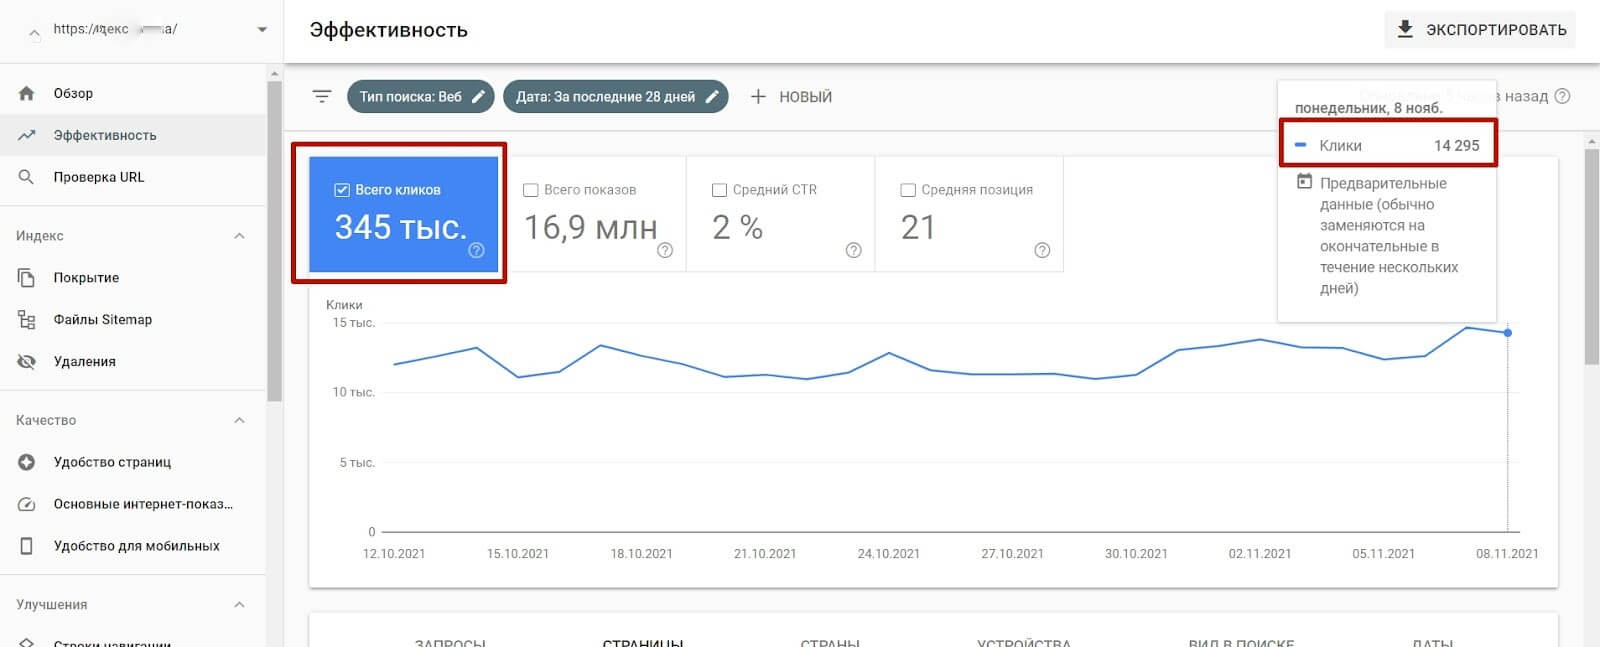
Task: Click the main page vertical scrollbar
Action: [x=1592, y=257]
